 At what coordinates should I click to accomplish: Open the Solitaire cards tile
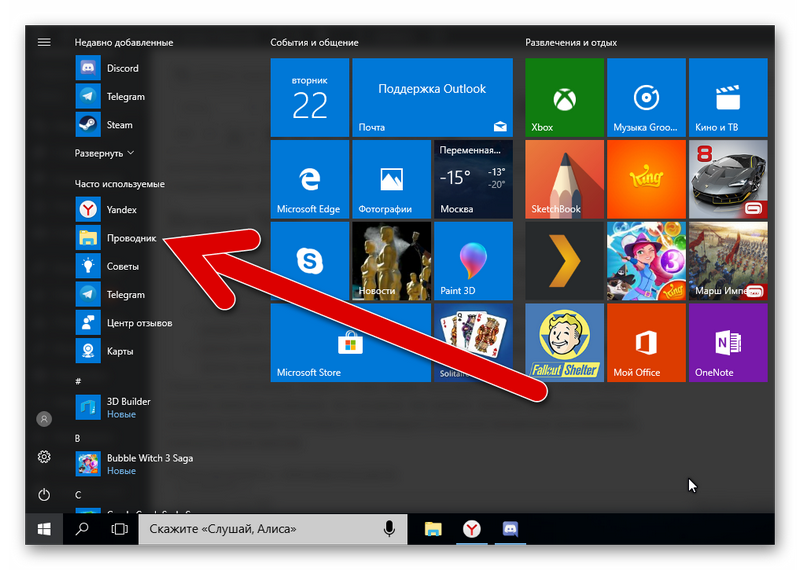pos(473,342)
